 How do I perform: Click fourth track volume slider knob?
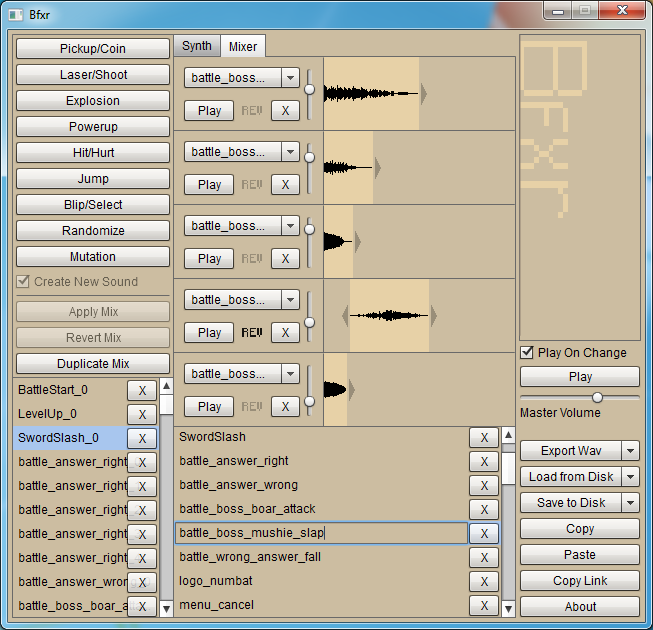[x=309, y=323]
